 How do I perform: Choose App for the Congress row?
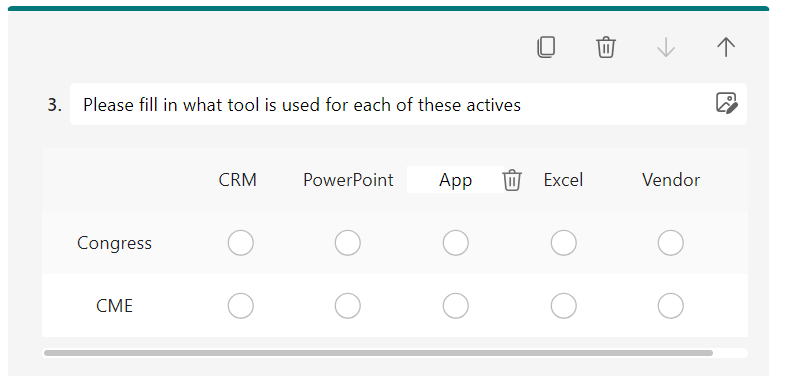pos(455,243)
